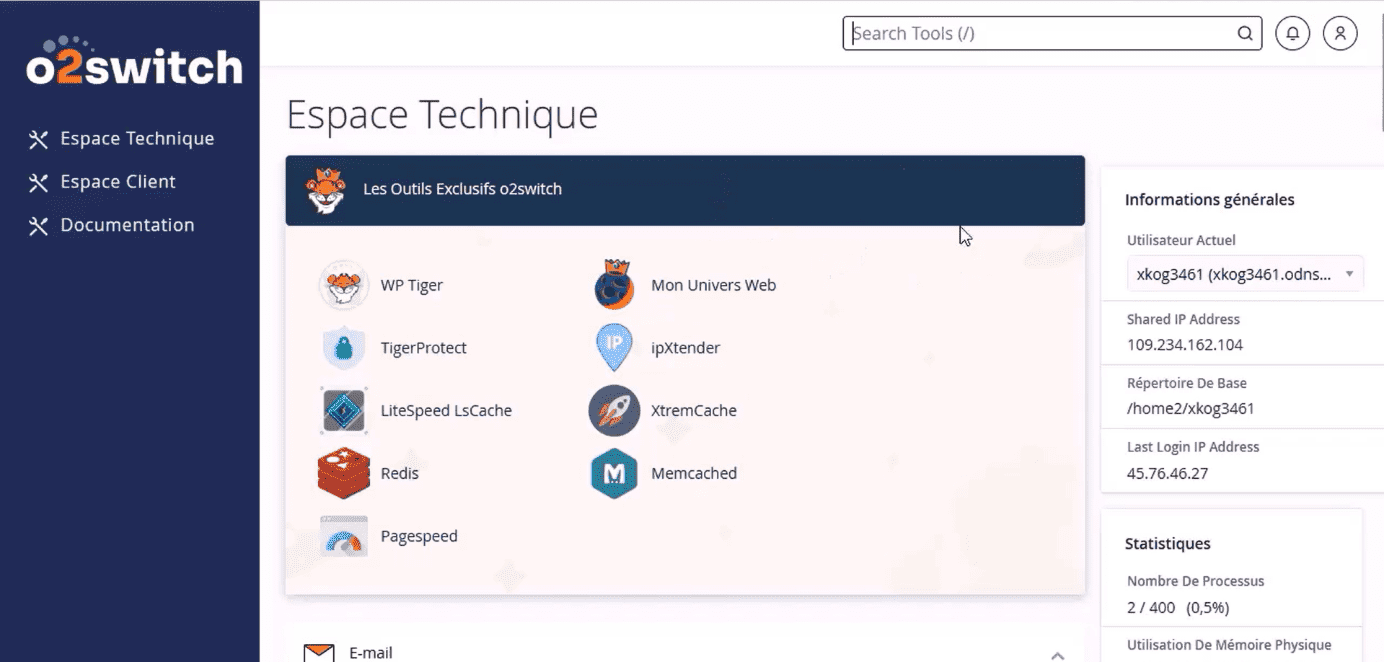Open the XtremCache link

pyautogui.click(x=694, y=410)
